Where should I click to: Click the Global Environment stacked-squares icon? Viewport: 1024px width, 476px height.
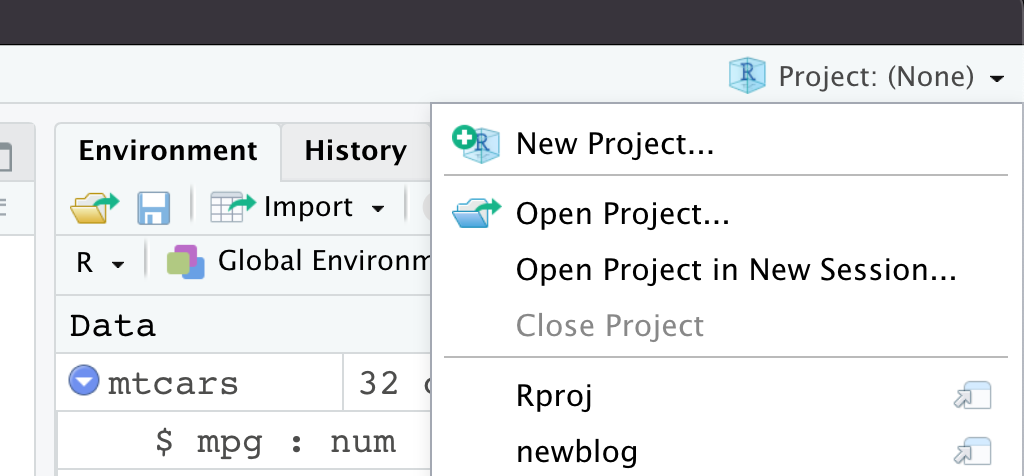click(185, 262)
